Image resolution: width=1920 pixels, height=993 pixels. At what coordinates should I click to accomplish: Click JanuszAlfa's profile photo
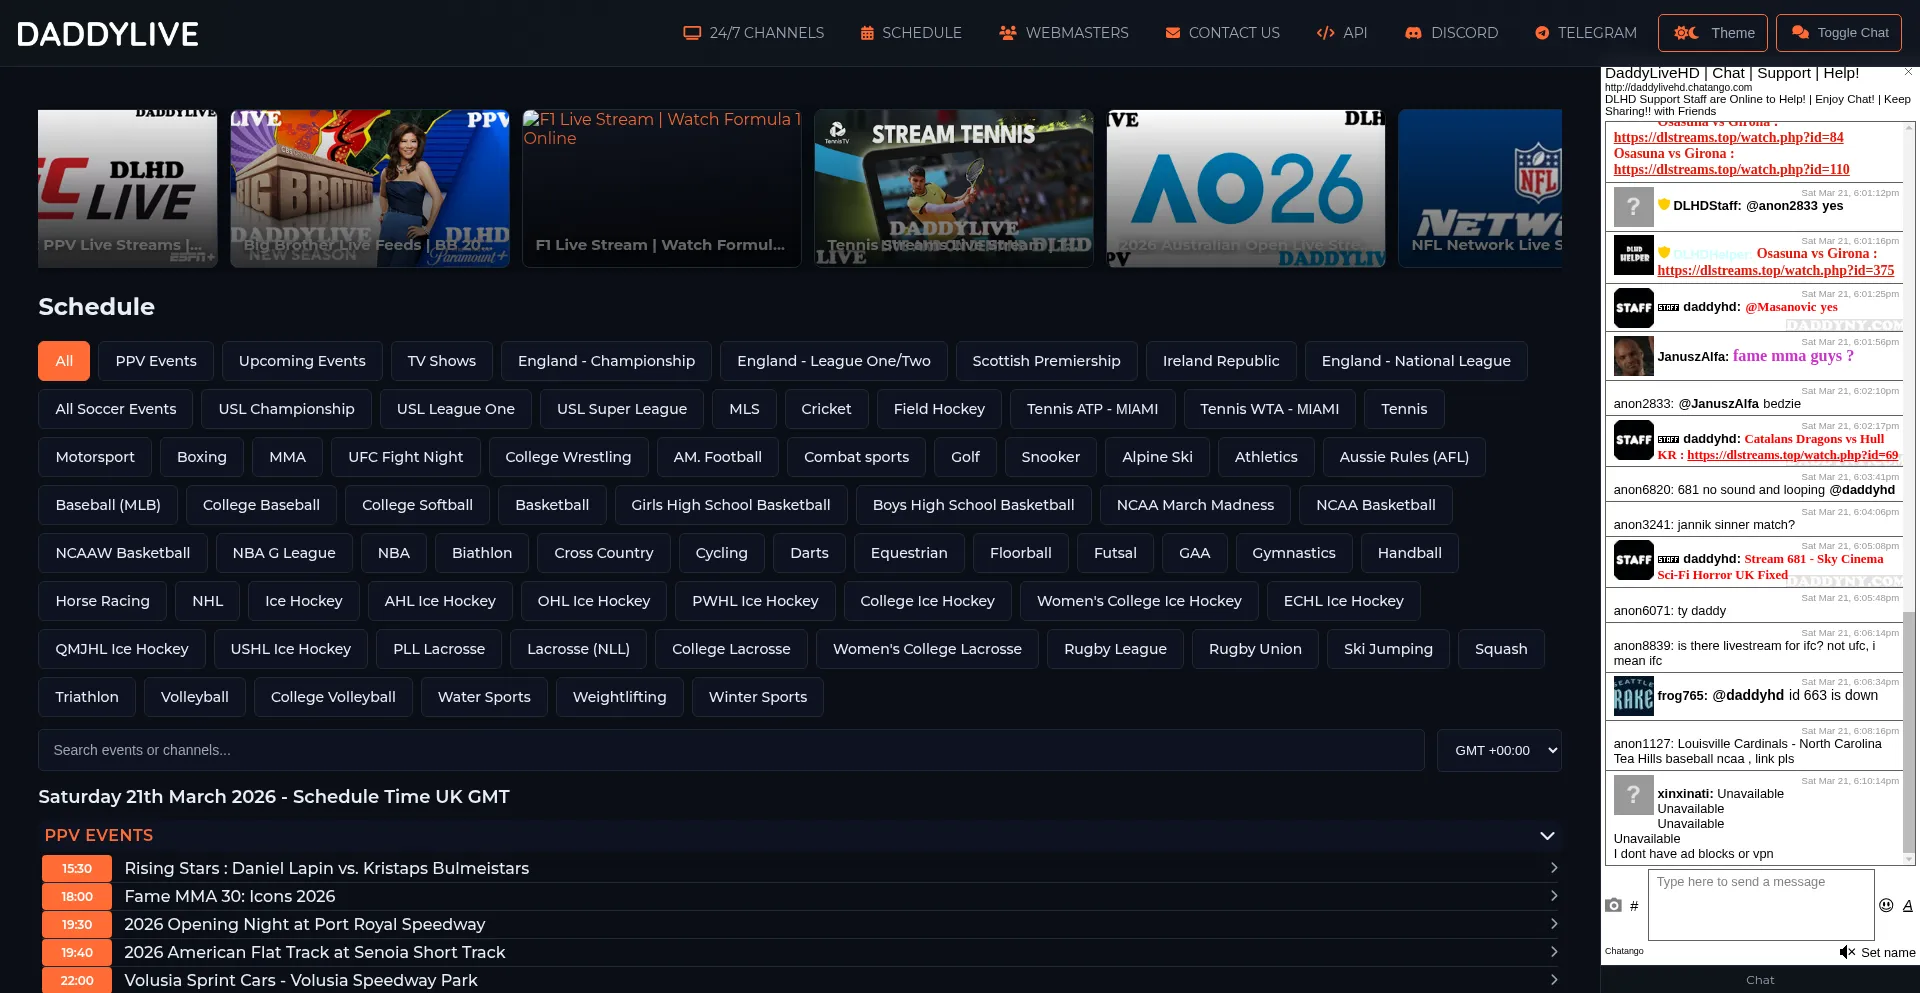(1633, 356)
